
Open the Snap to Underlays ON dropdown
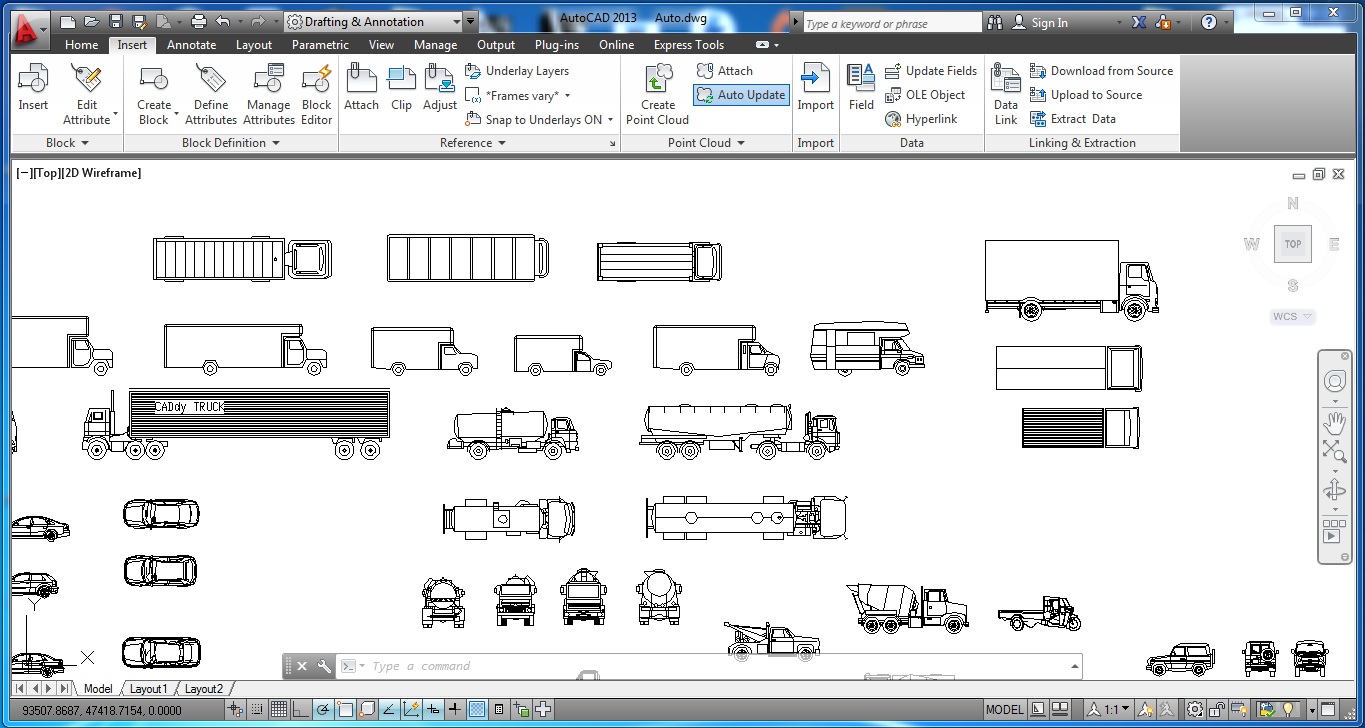(538, 120)
